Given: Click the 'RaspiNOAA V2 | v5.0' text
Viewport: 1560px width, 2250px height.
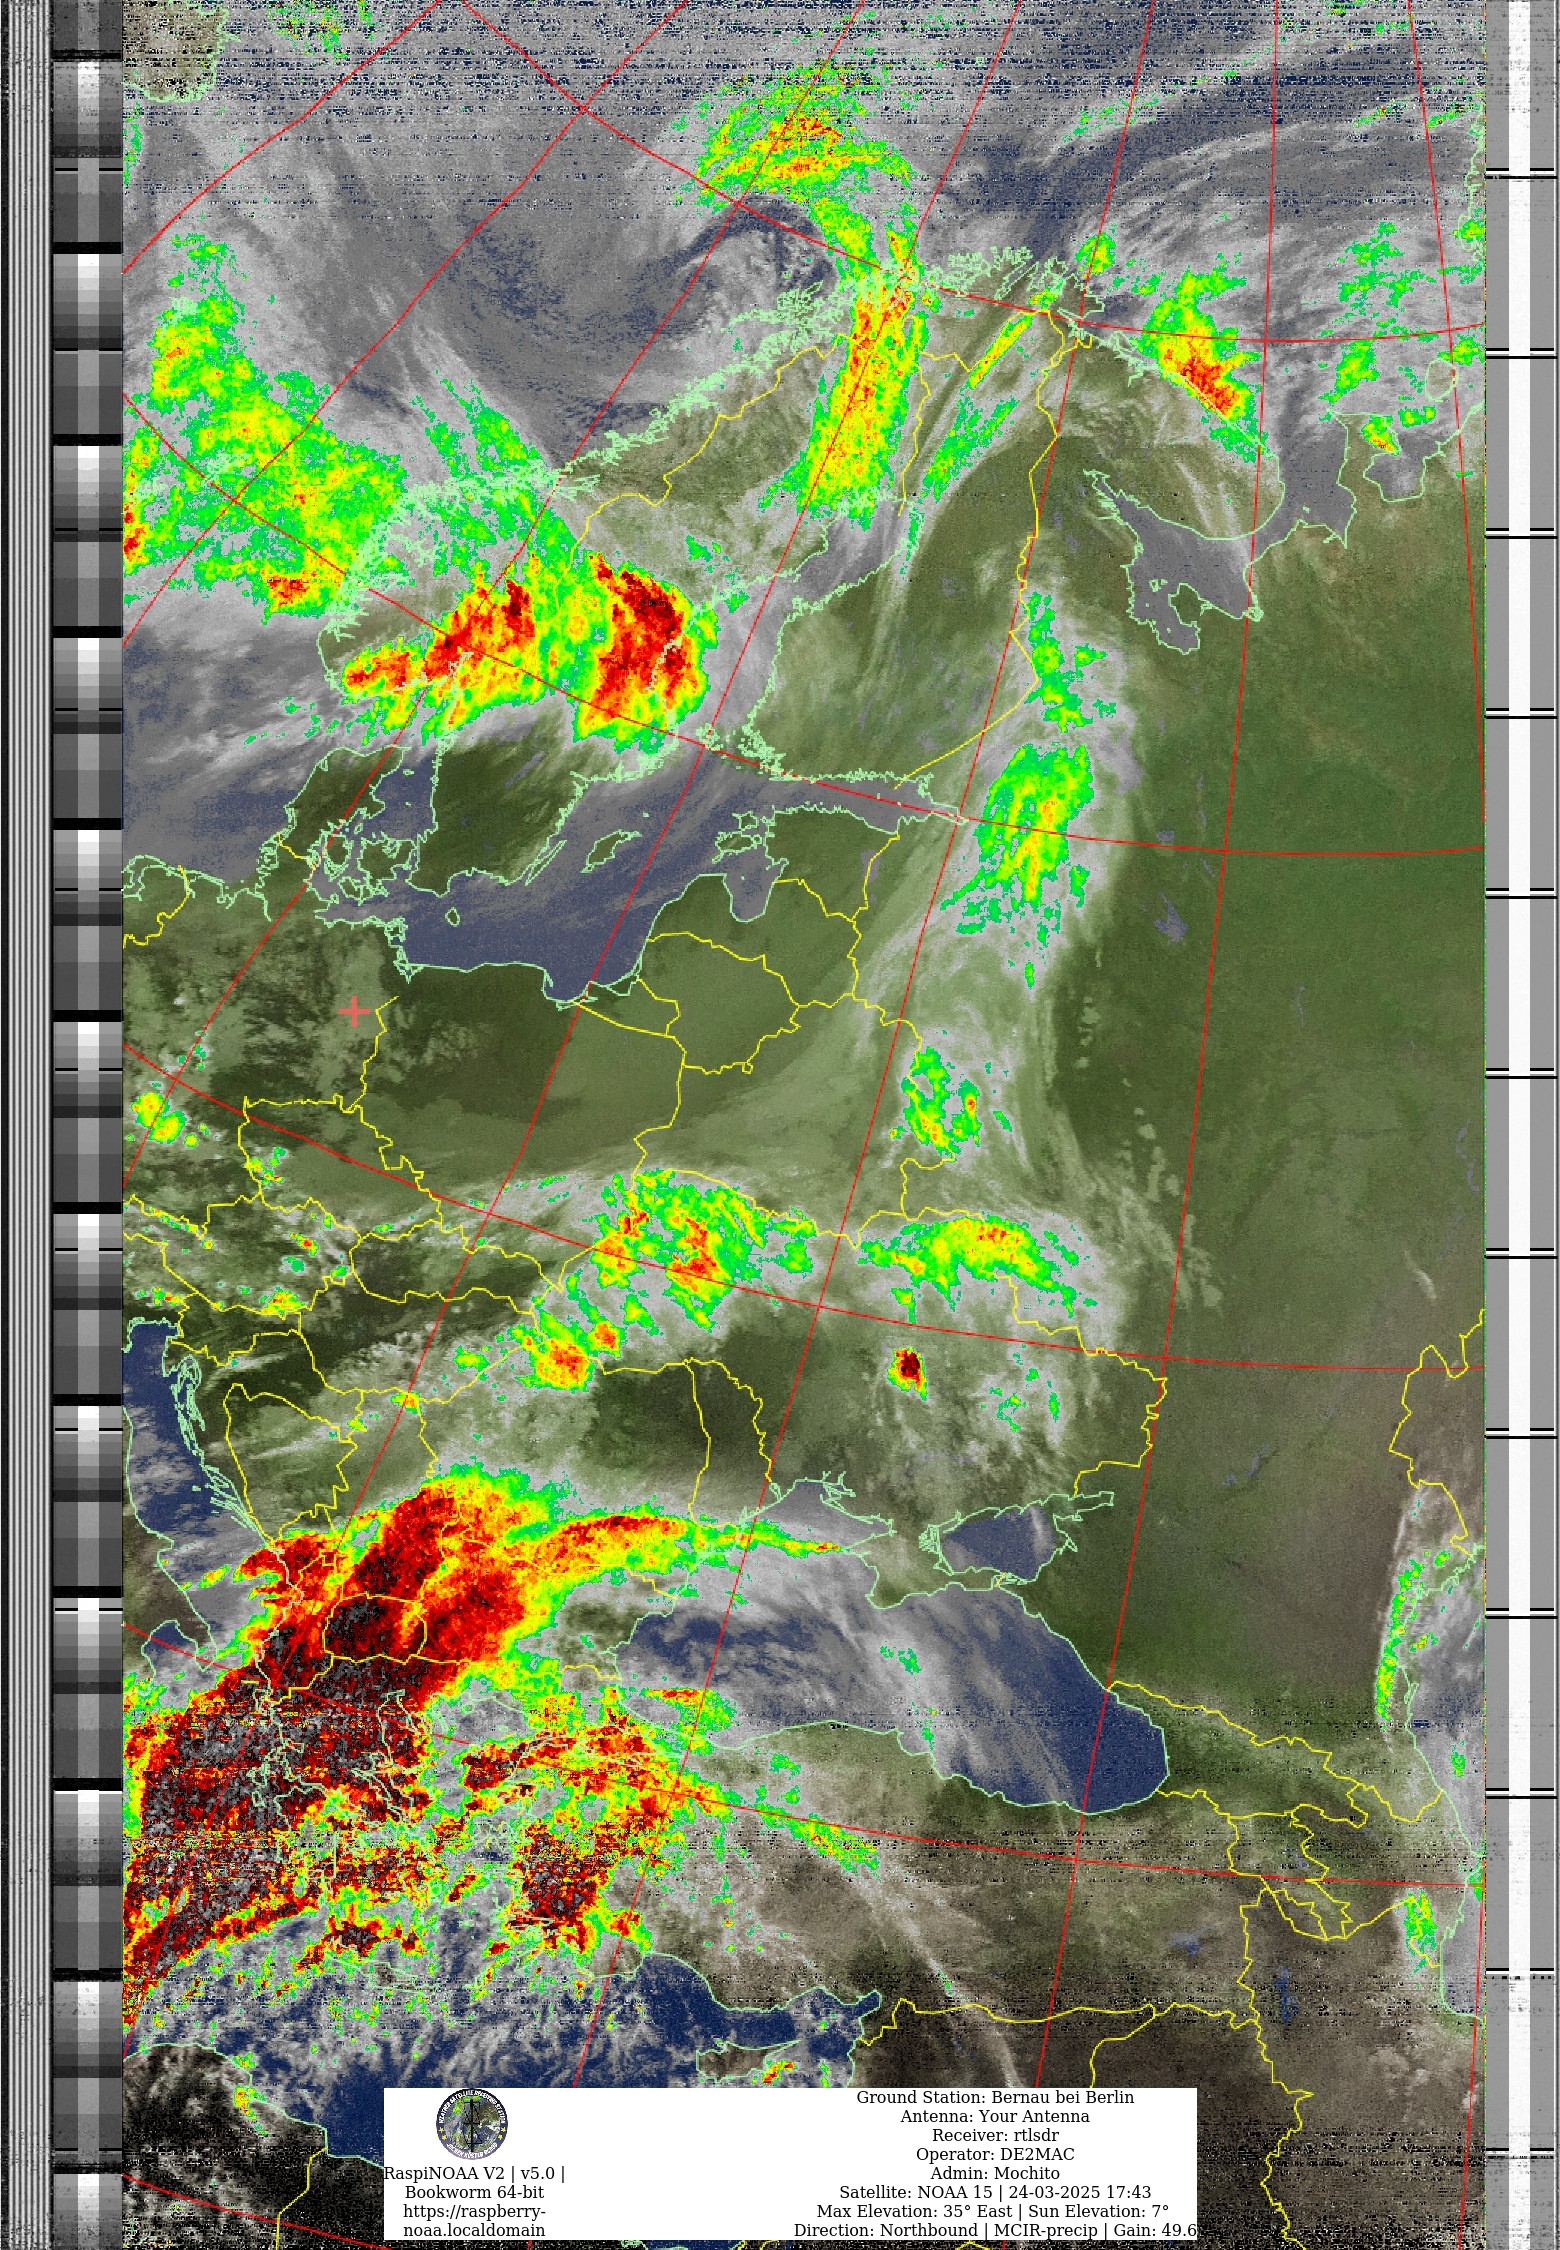Looking at the screenshot, I should tap(474, 2173).
